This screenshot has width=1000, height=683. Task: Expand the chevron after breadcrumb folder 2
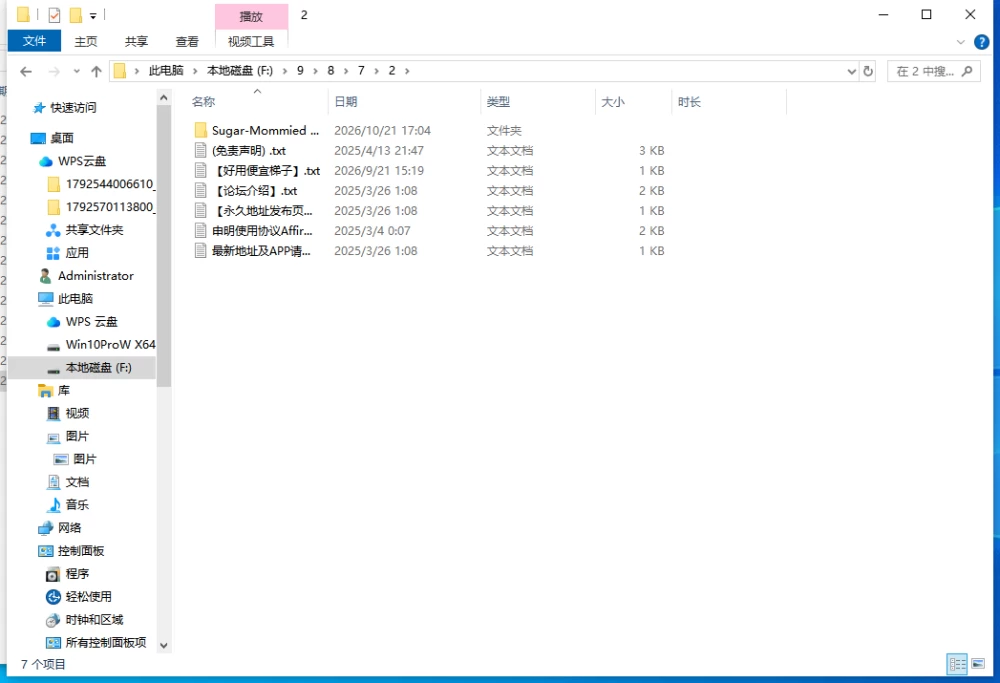(407, 71)
